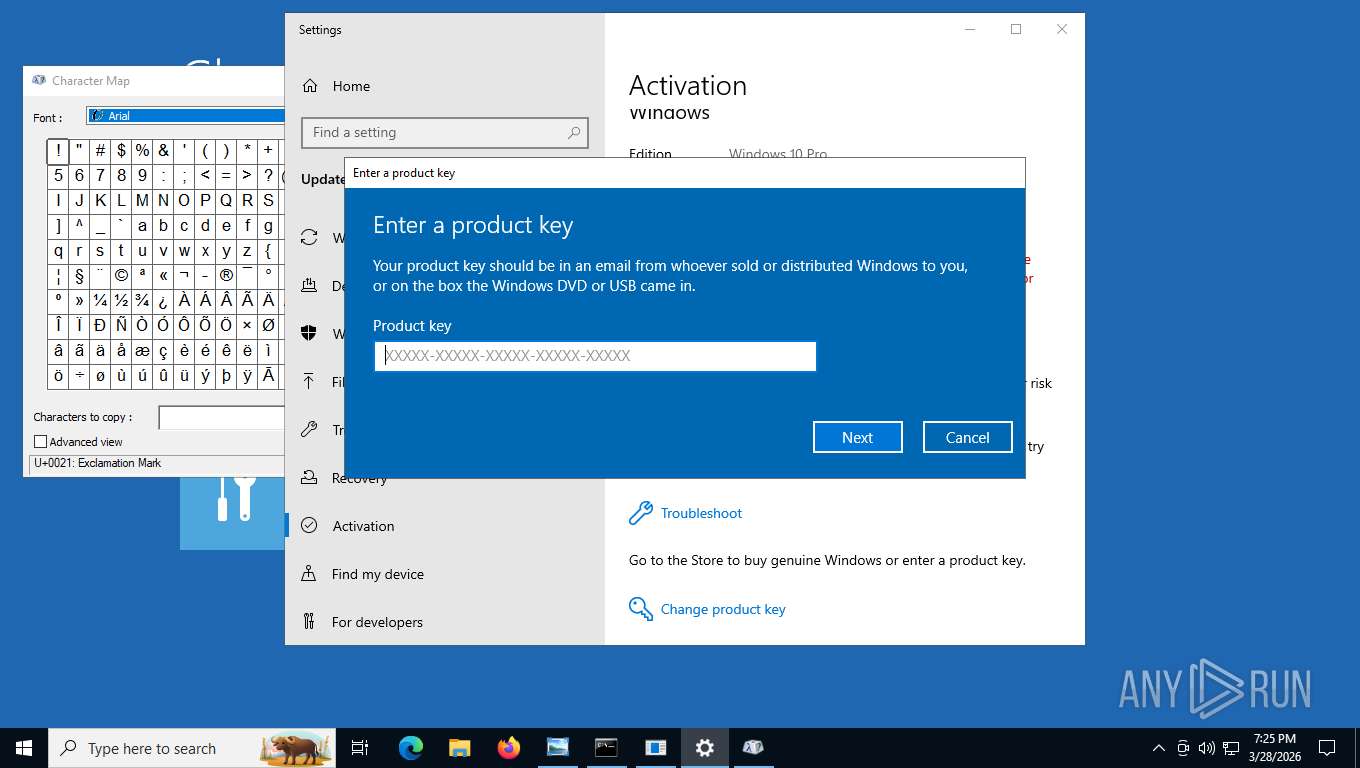Switch to the Settings gear taskbar icon

point(705,748)
